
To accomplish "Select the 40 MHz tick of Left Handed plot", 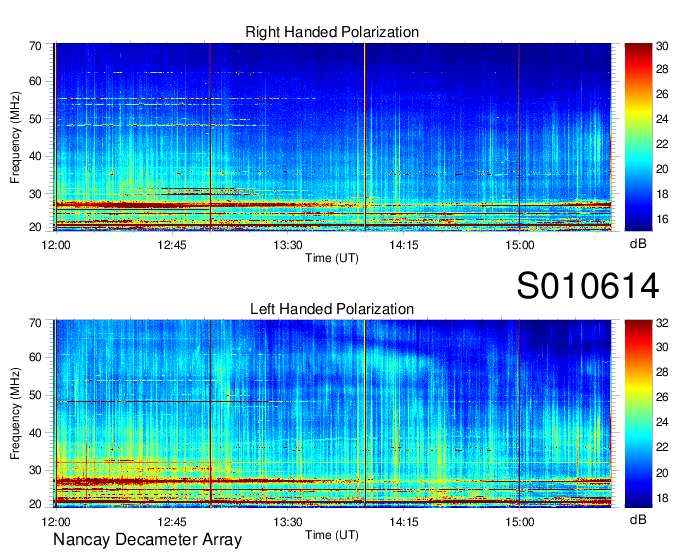I will click(36, 433).
